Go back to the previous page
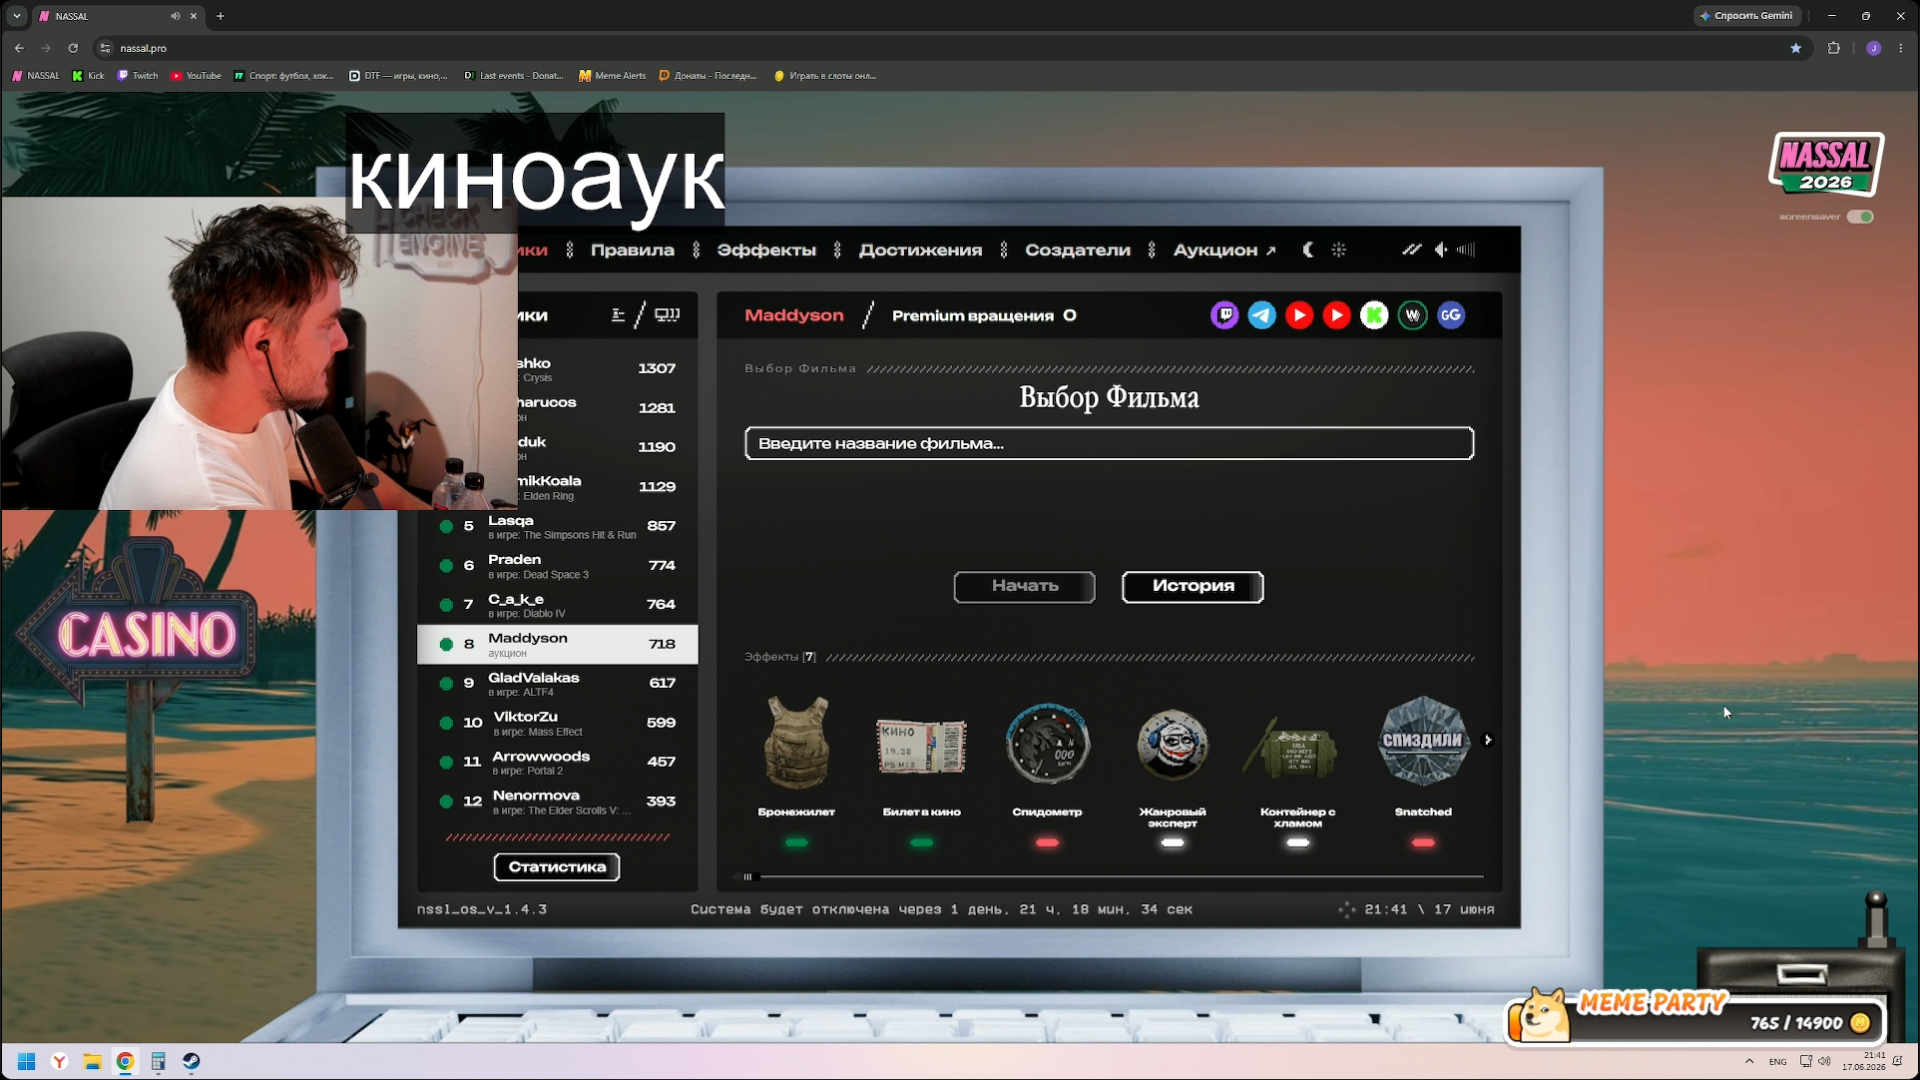Image resolution: width=1920 pixels, height=1080 pixels. click(x=19, y=48)
